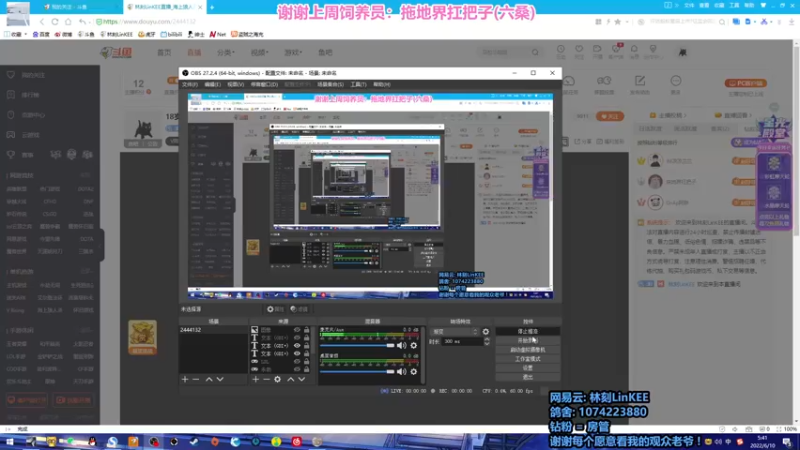Image resolution: width=800 pixels, height=450 pixels.
Task: Toggle lock on the first image source
Action: click(x=307, y=330)
